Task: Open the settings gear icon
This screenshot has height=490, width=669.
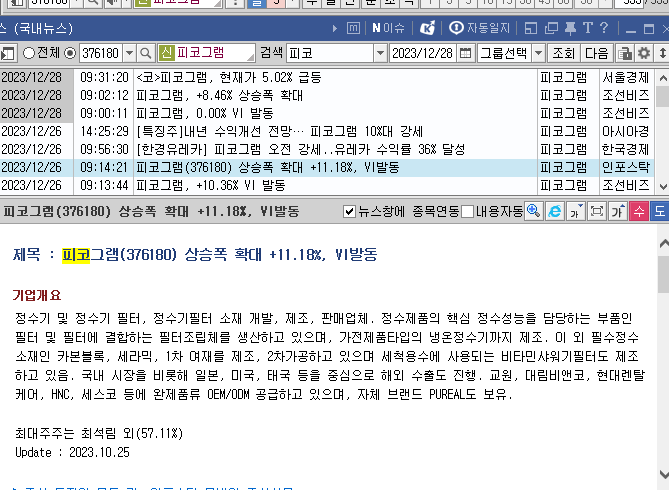Action: [x=643, y=53]
